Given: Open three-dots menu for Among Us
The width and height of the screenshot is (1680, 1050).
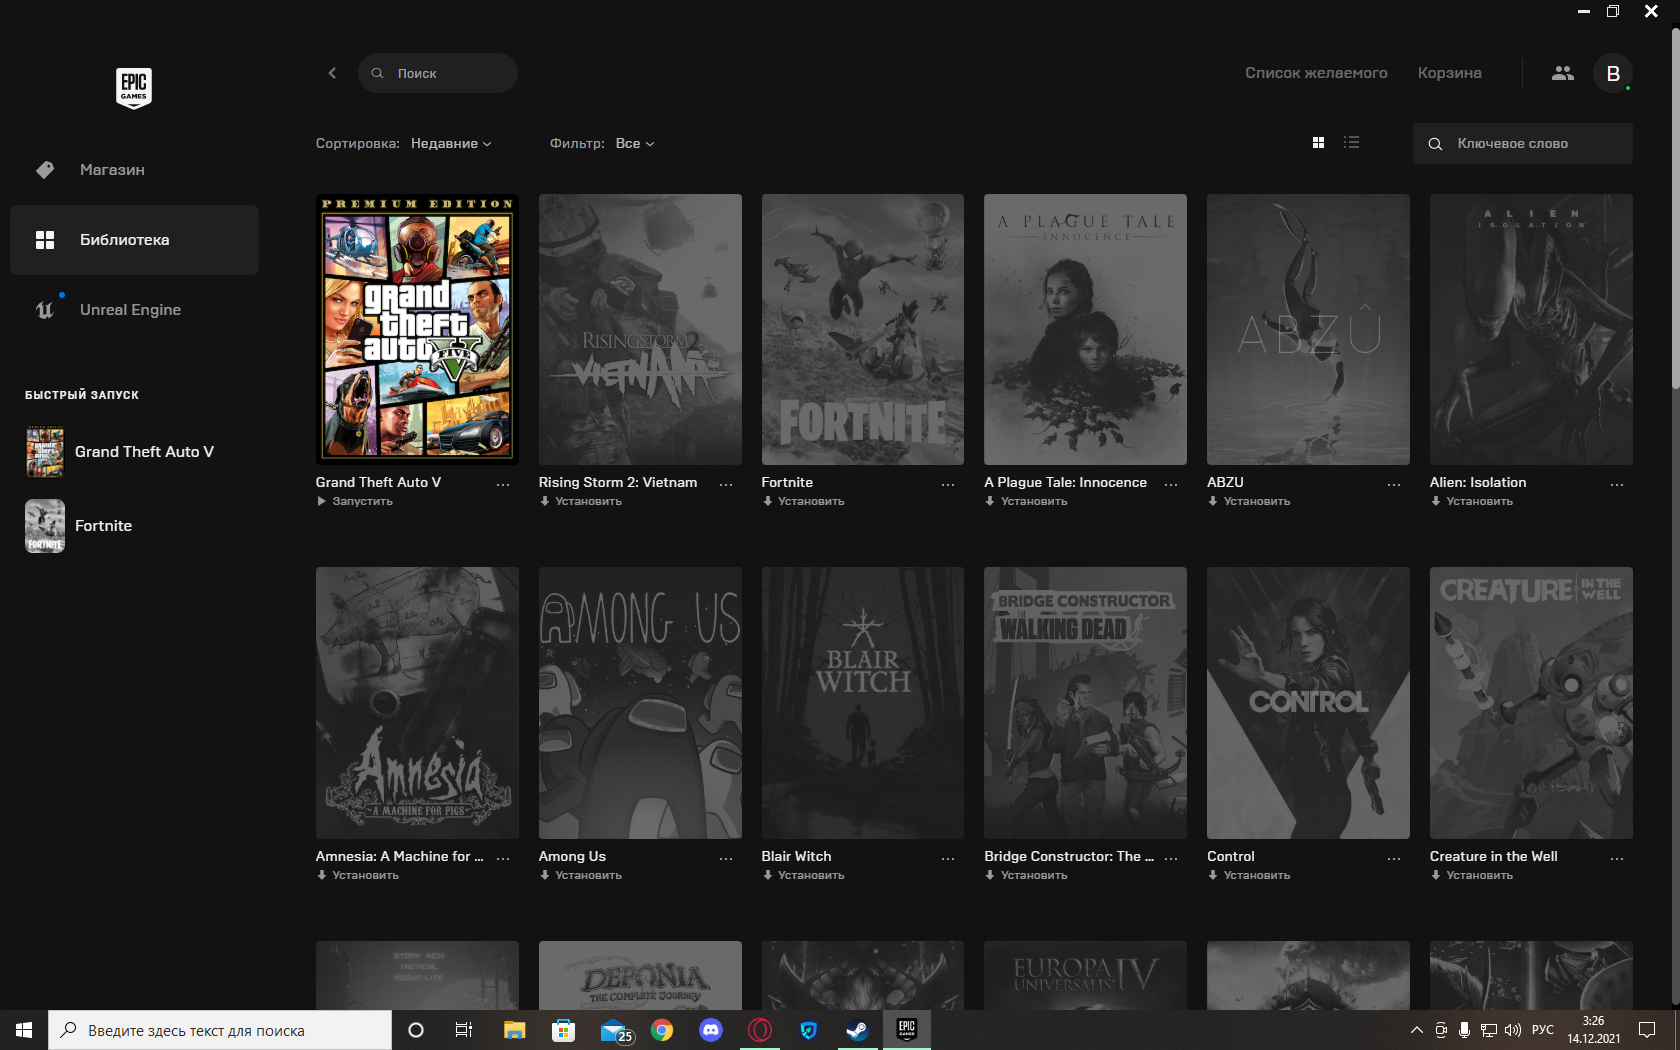Looking at the screenshot, I should [x=726, y=858].
